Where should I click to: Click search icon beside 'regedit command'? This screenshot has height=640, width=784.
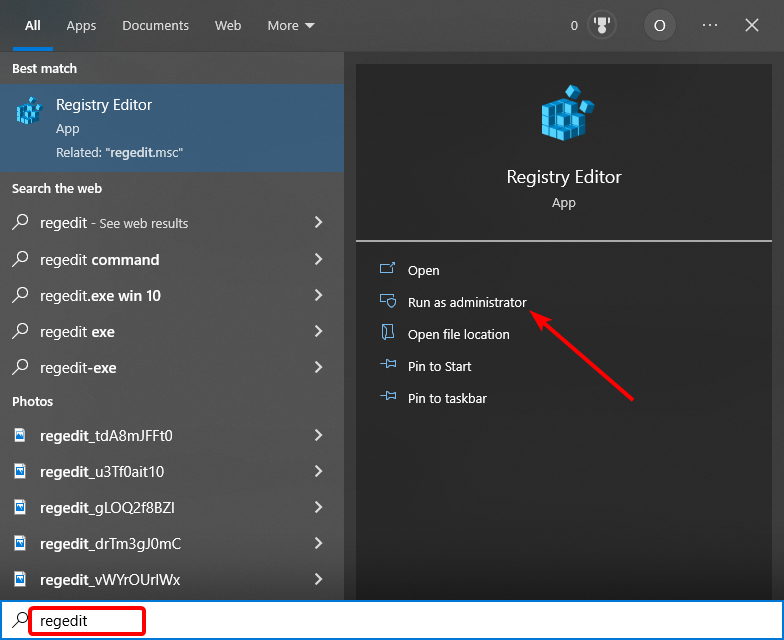pyautogui.click(x=20, y=258)
